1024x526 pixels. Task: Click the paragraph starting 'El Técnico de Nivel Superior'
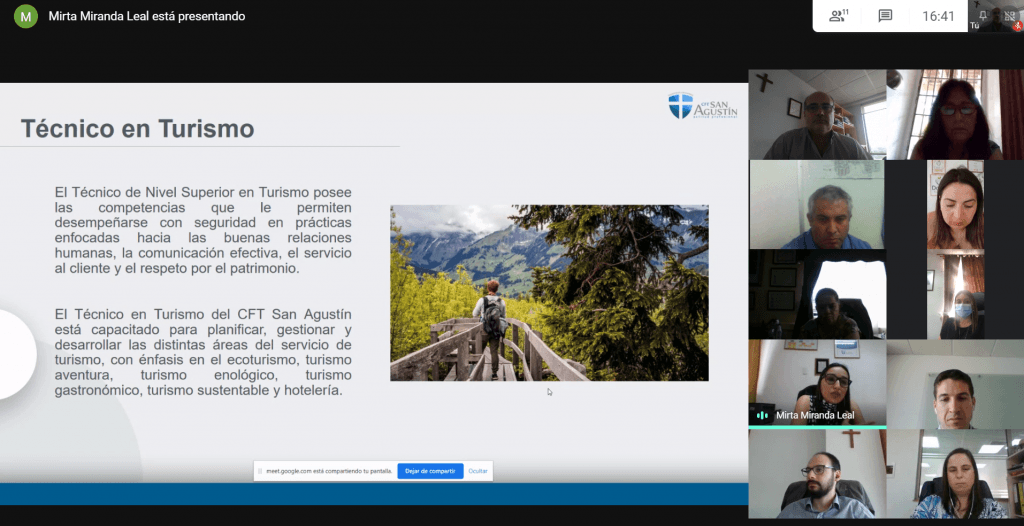click(203, 231)
